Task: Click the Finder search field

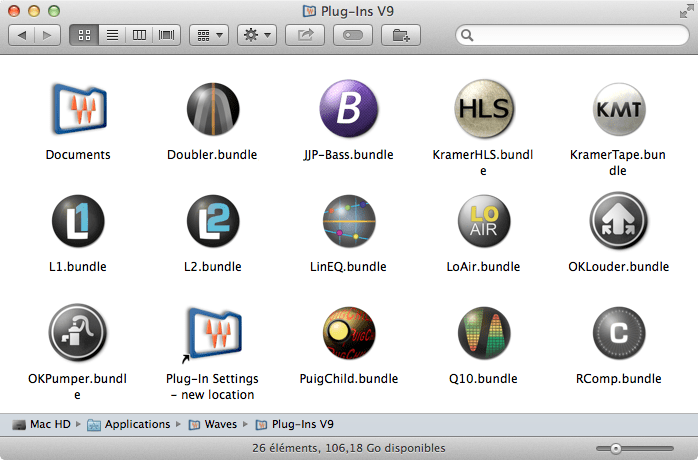Action: pyautogui.click(x=570, y=35)
